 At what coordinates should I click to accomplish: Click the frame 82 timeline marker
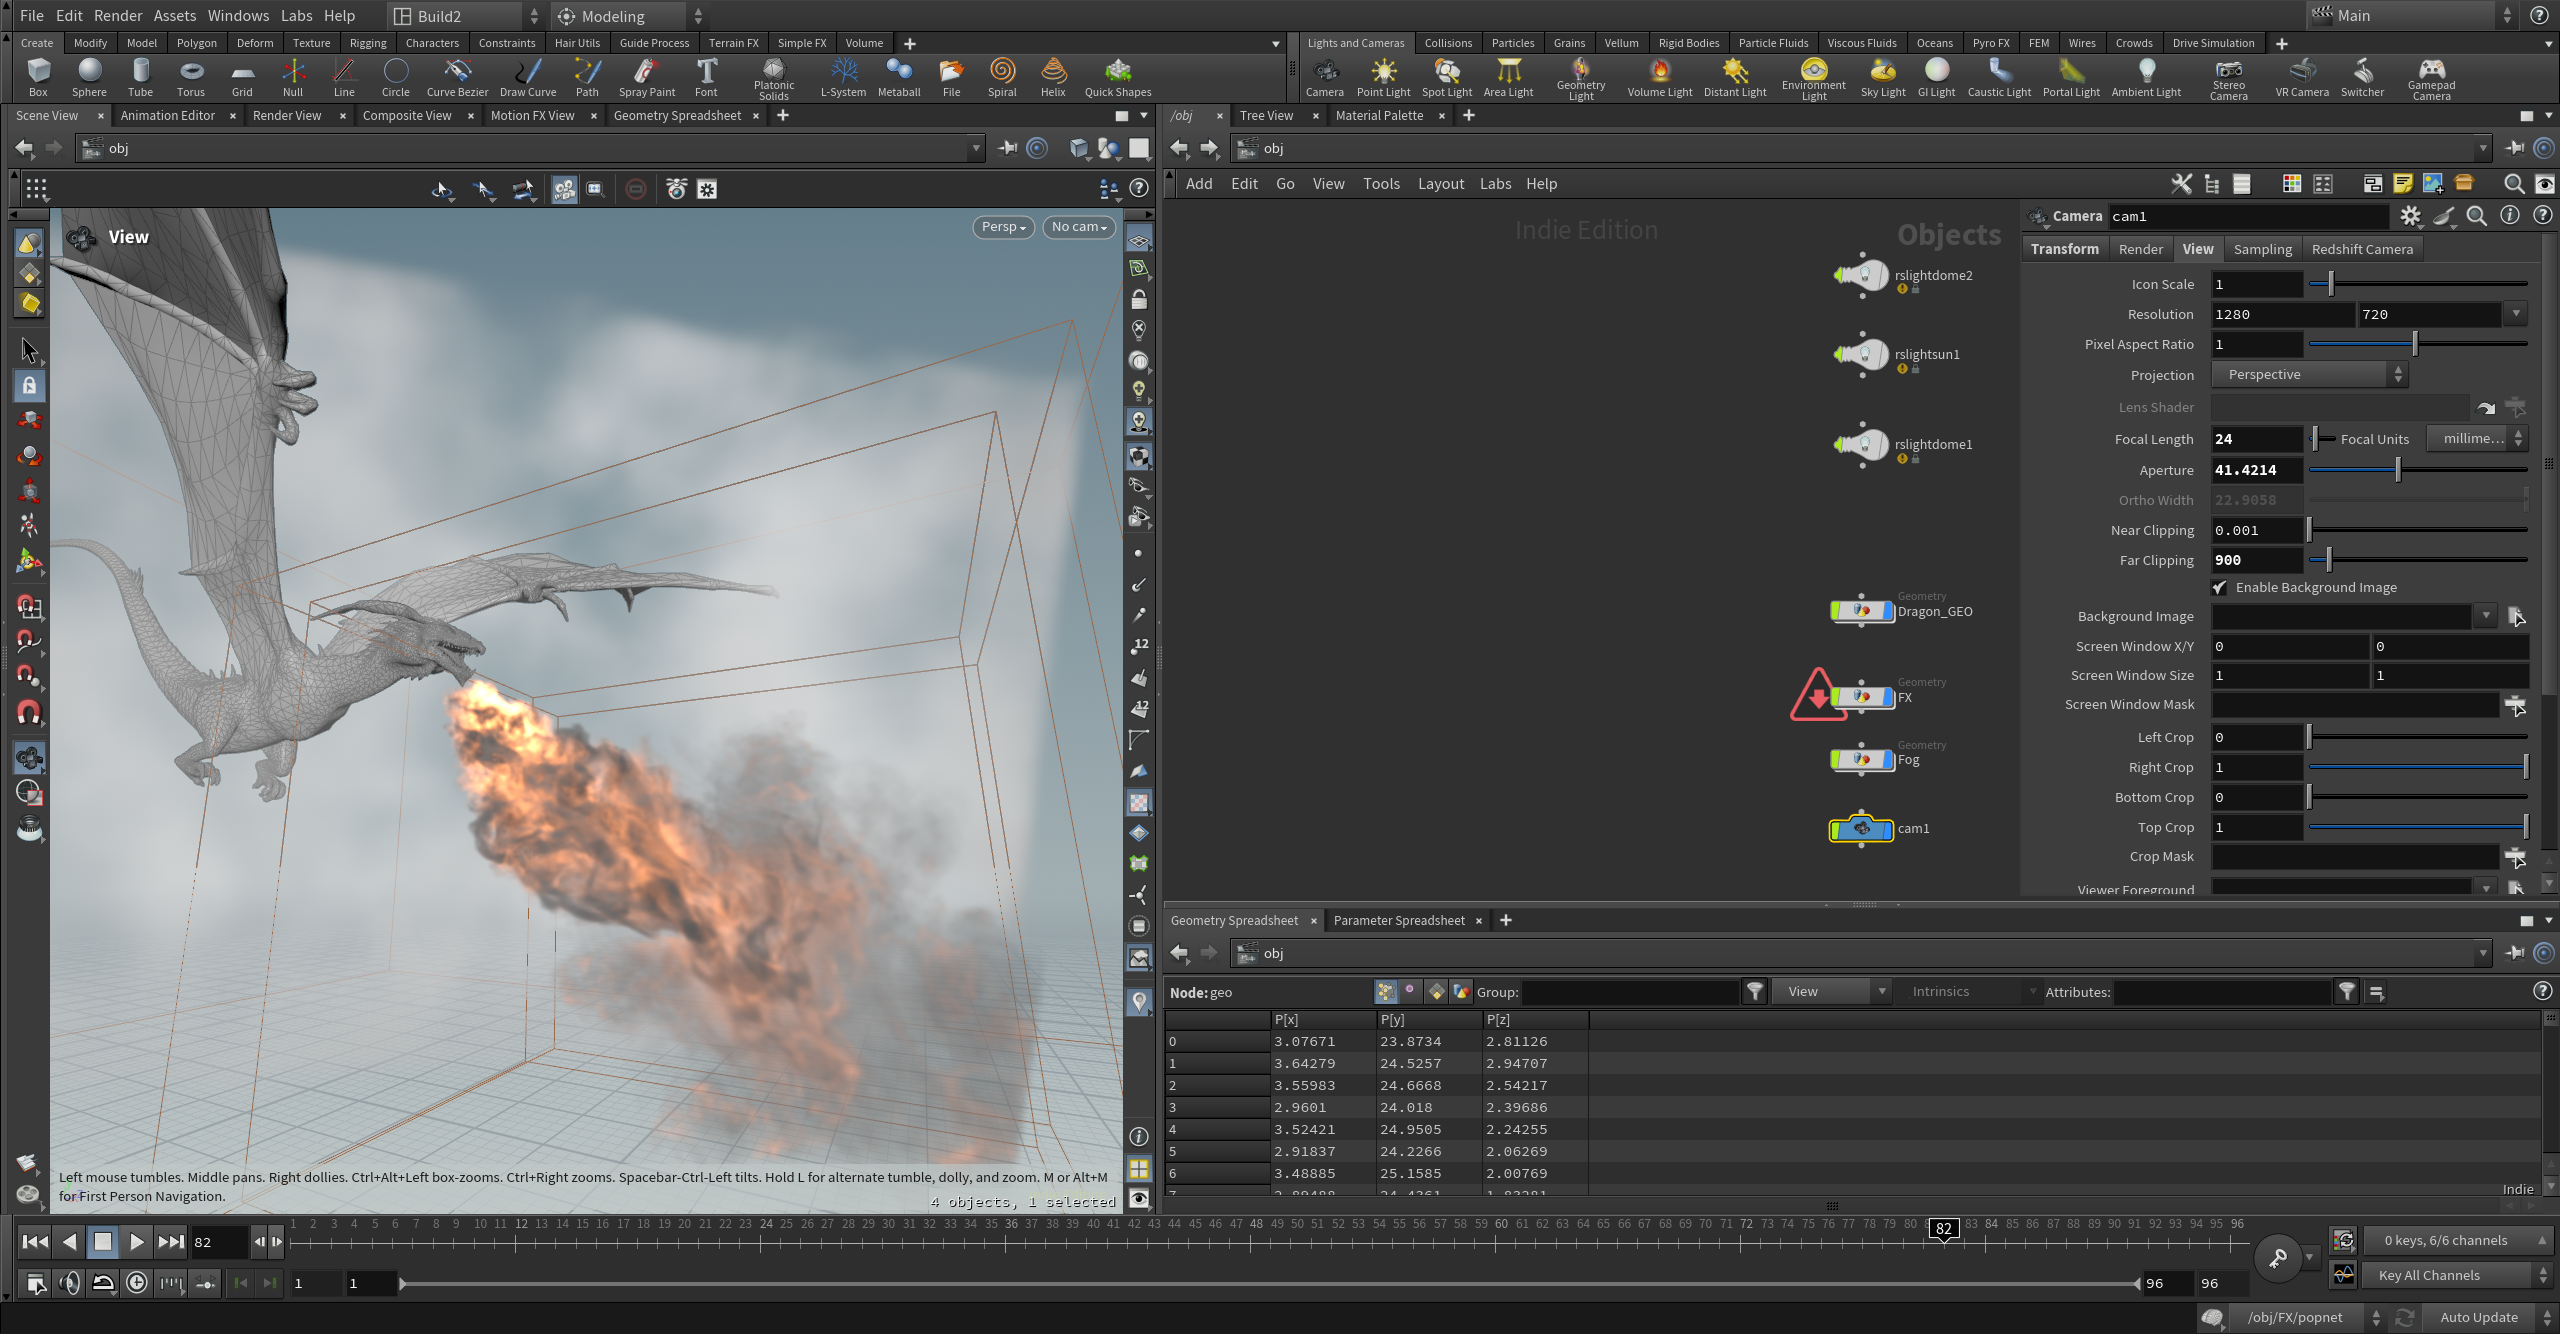pos(1943,1229)
